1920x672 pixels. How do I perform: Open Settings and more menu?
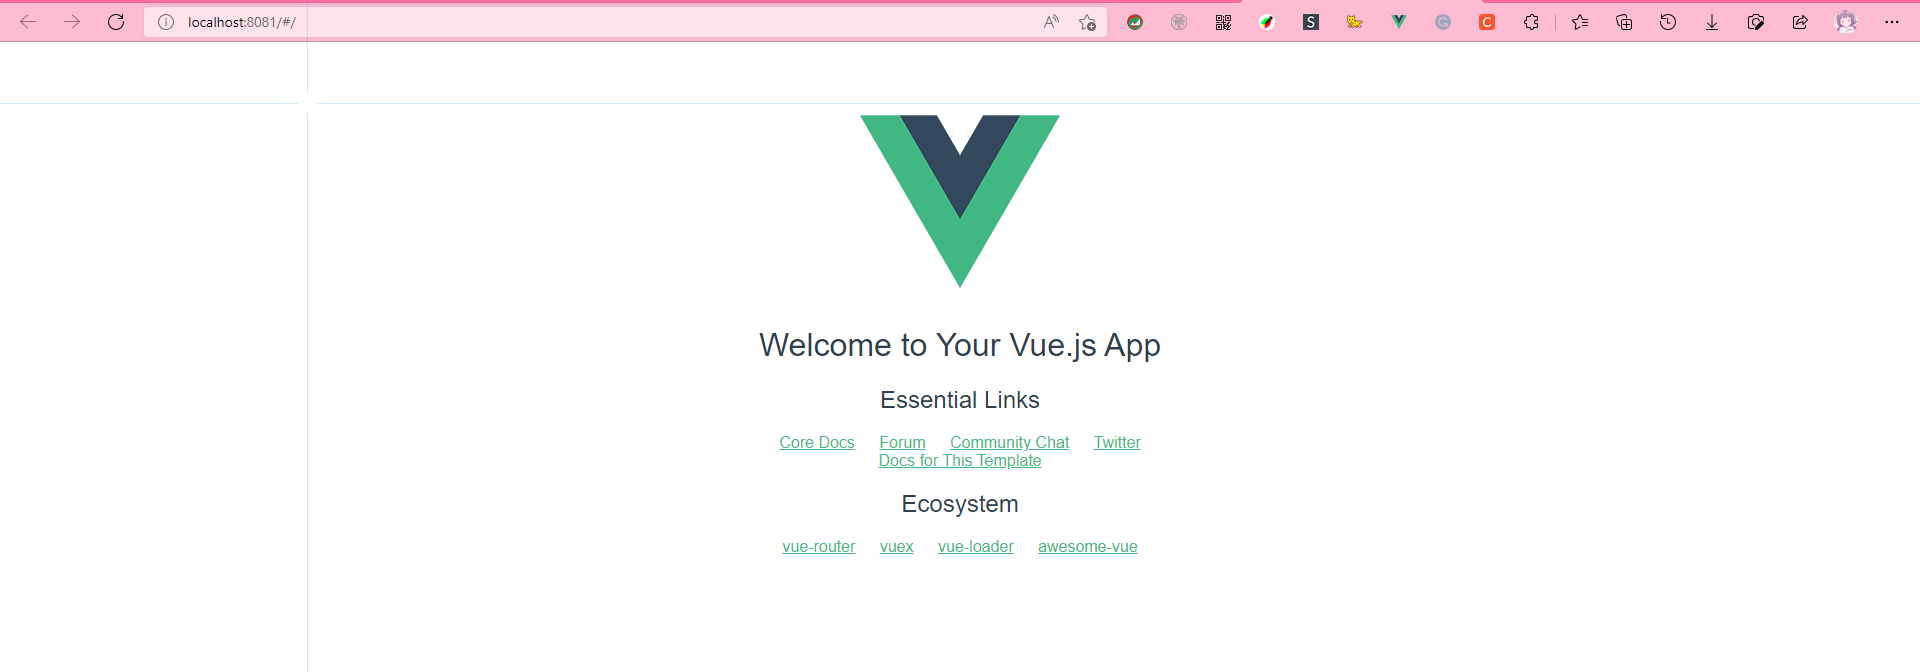(1892, 22)
